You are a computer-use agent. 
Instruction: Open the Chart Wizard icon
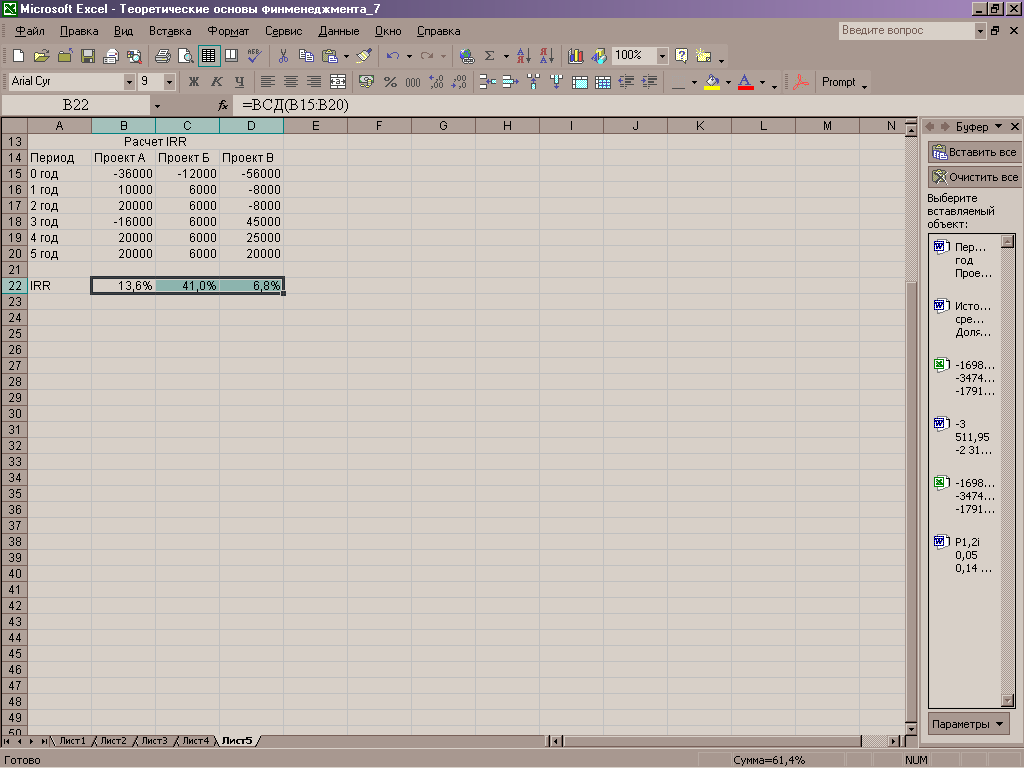click(576, 56)
